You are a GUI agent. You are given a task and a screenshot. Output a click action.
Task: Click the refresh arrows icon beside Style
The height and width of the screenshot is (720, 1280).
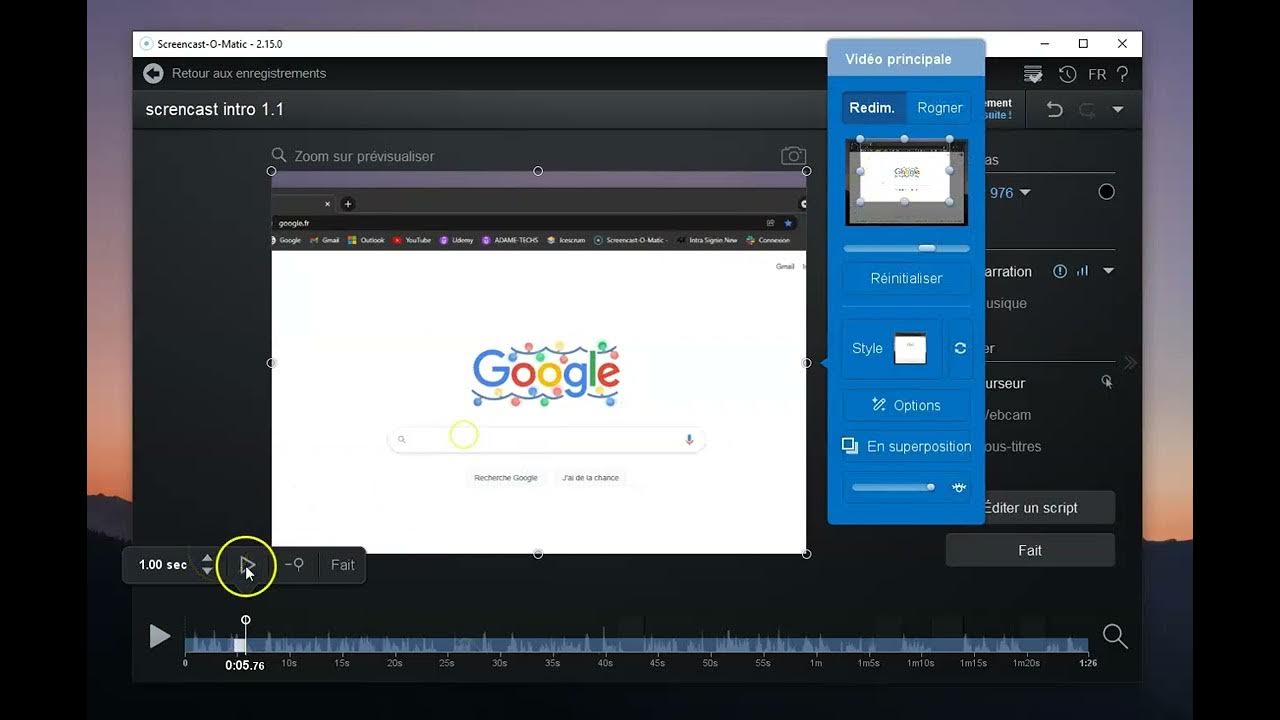click(x=960, y=348)
